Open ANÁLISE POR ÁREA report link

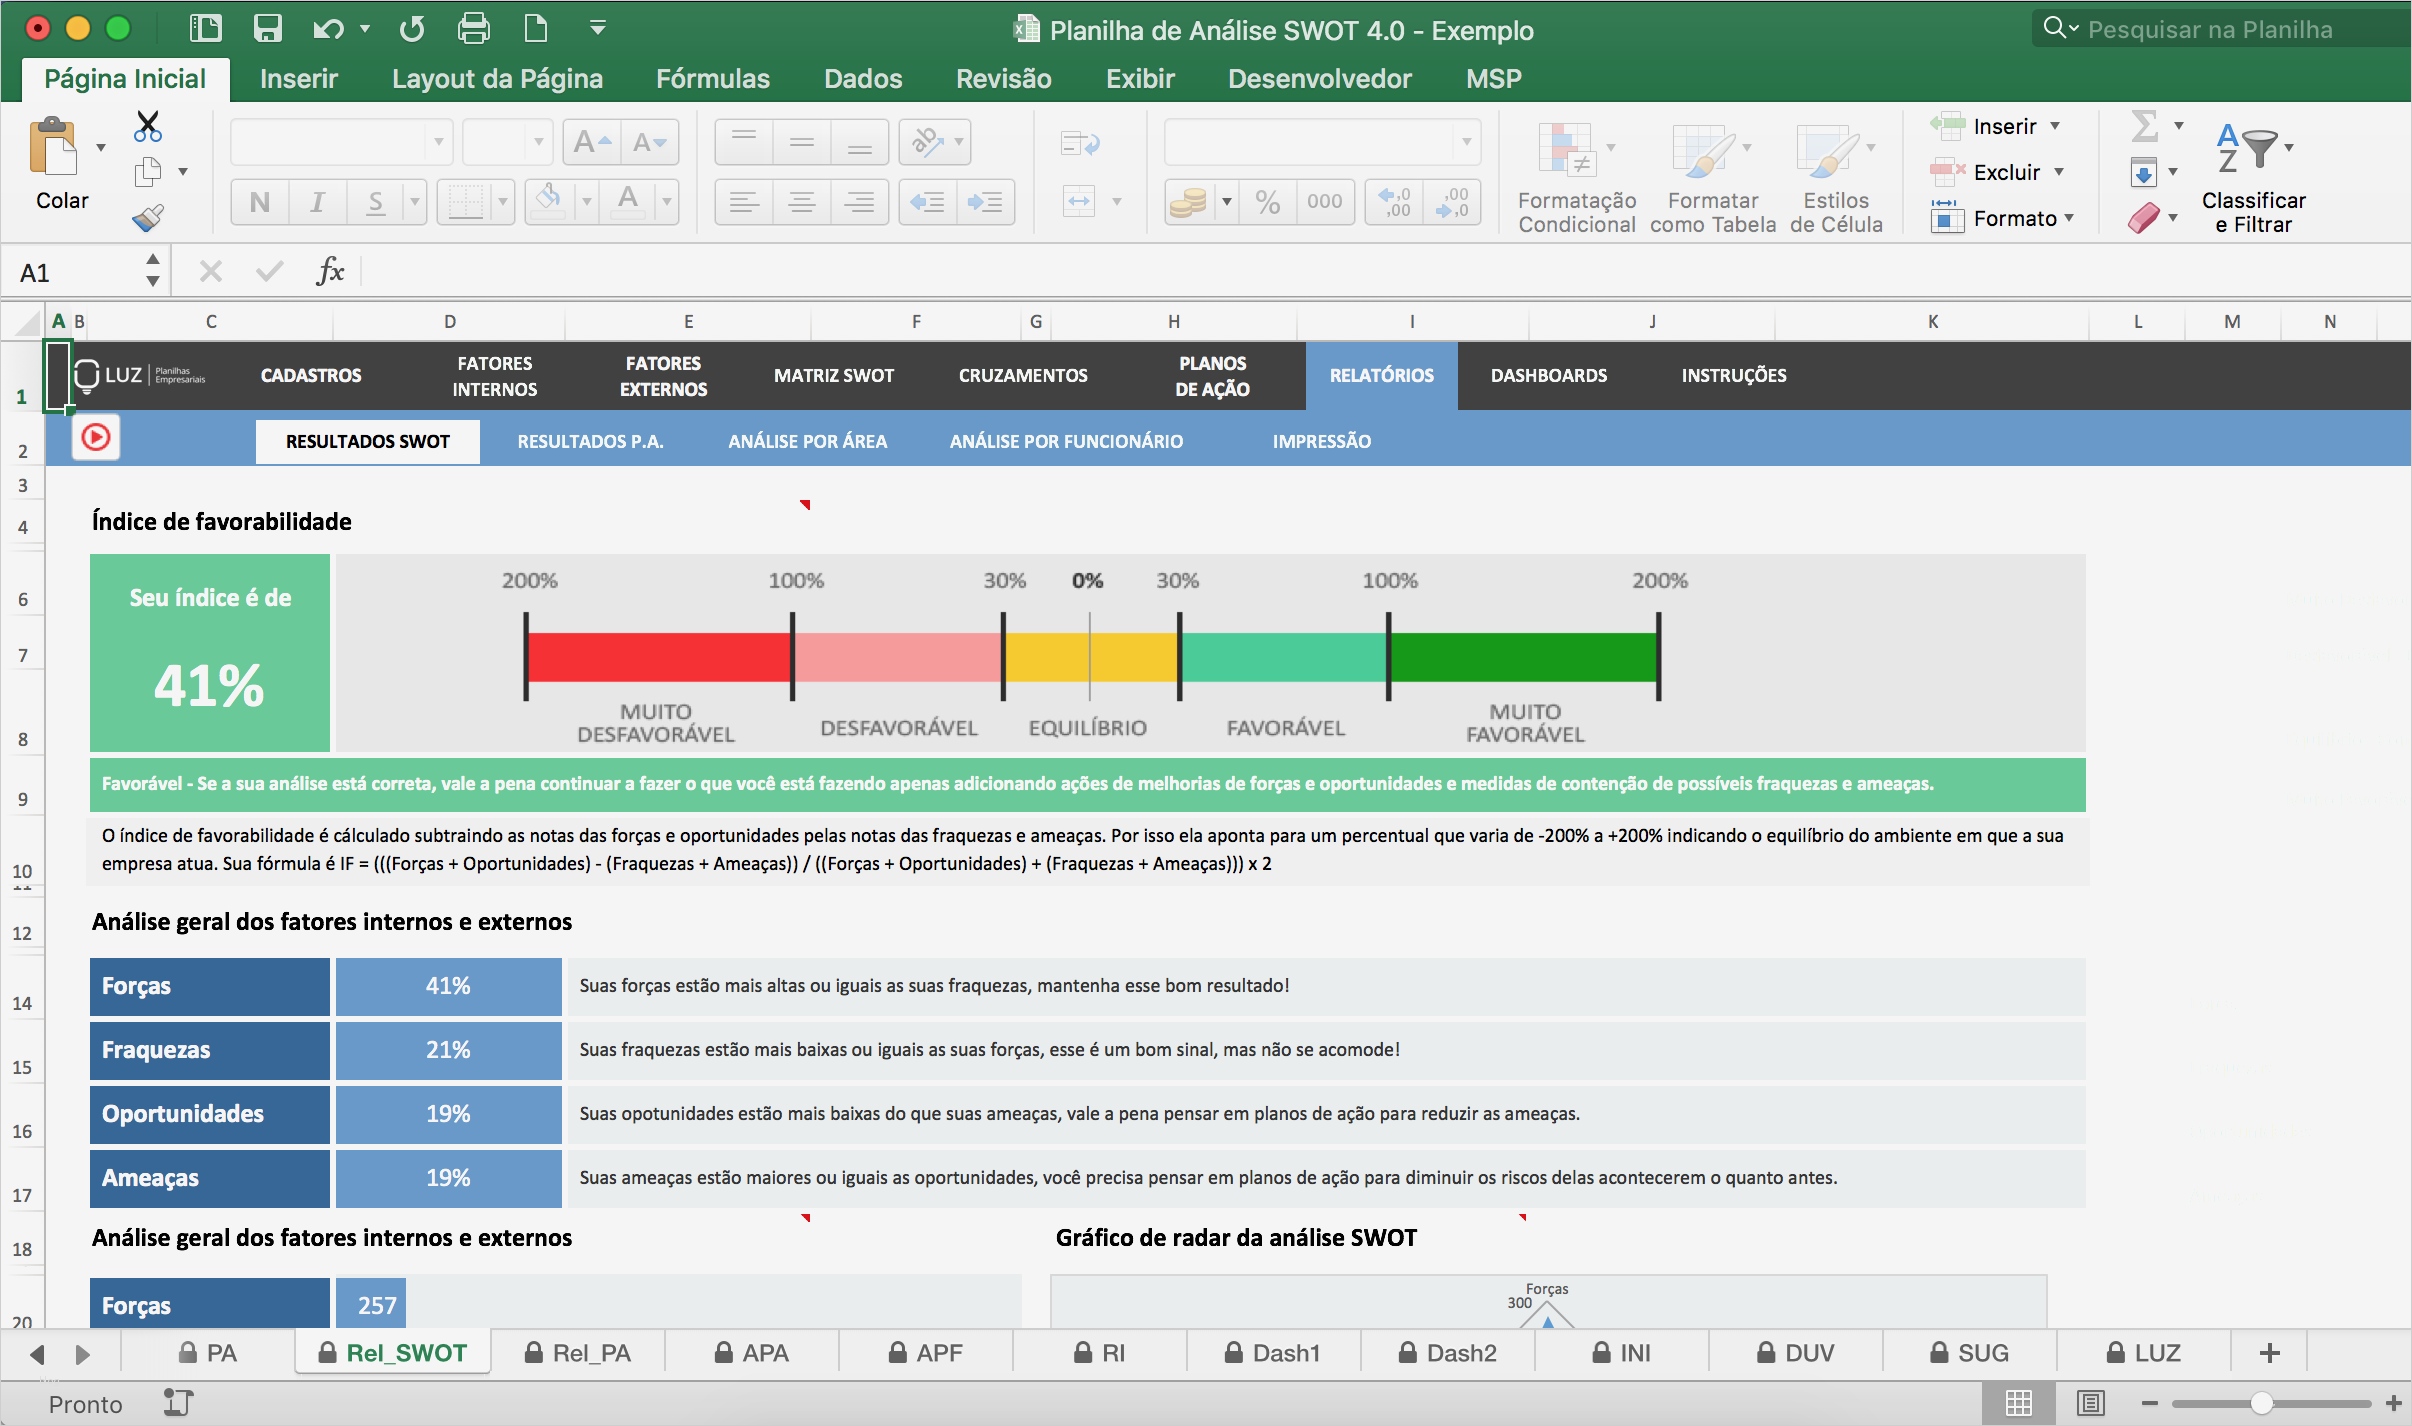tap(807, 441)
